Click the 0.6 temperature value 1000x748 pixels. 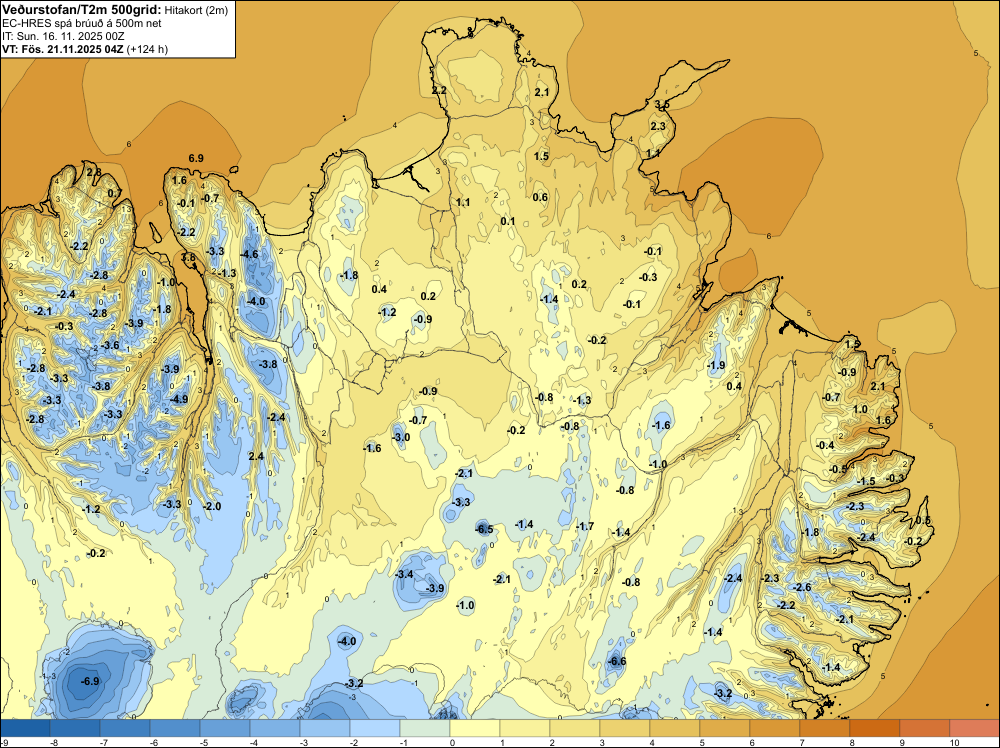click(540, 197)
